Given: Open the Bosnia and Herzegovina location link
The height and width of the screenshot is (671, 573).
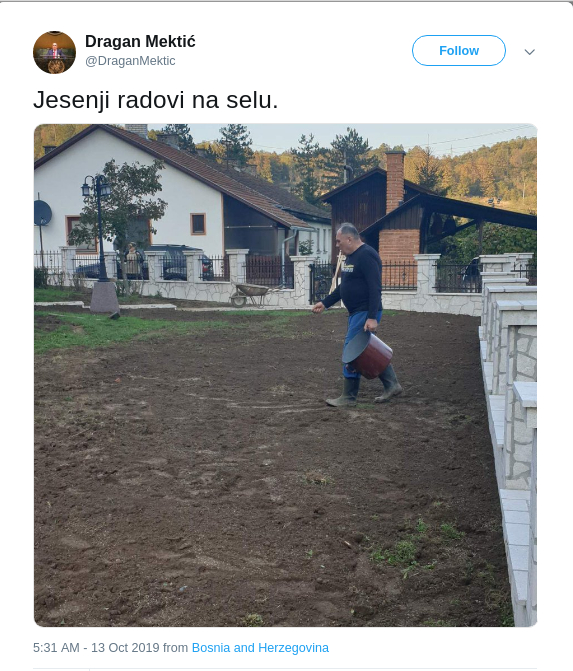Looking at the screenshot, I should 260,647.
